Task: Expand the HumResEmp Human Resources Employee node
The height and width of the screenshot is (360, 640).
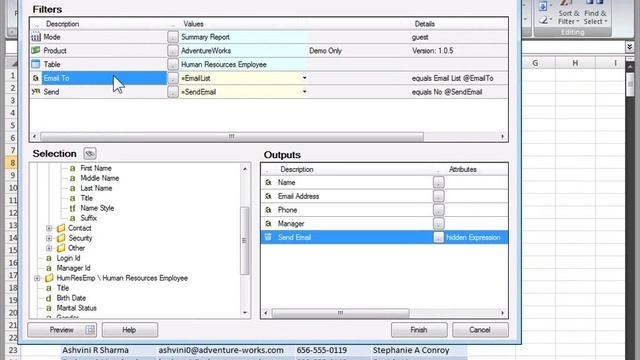Action: point(37,278)
